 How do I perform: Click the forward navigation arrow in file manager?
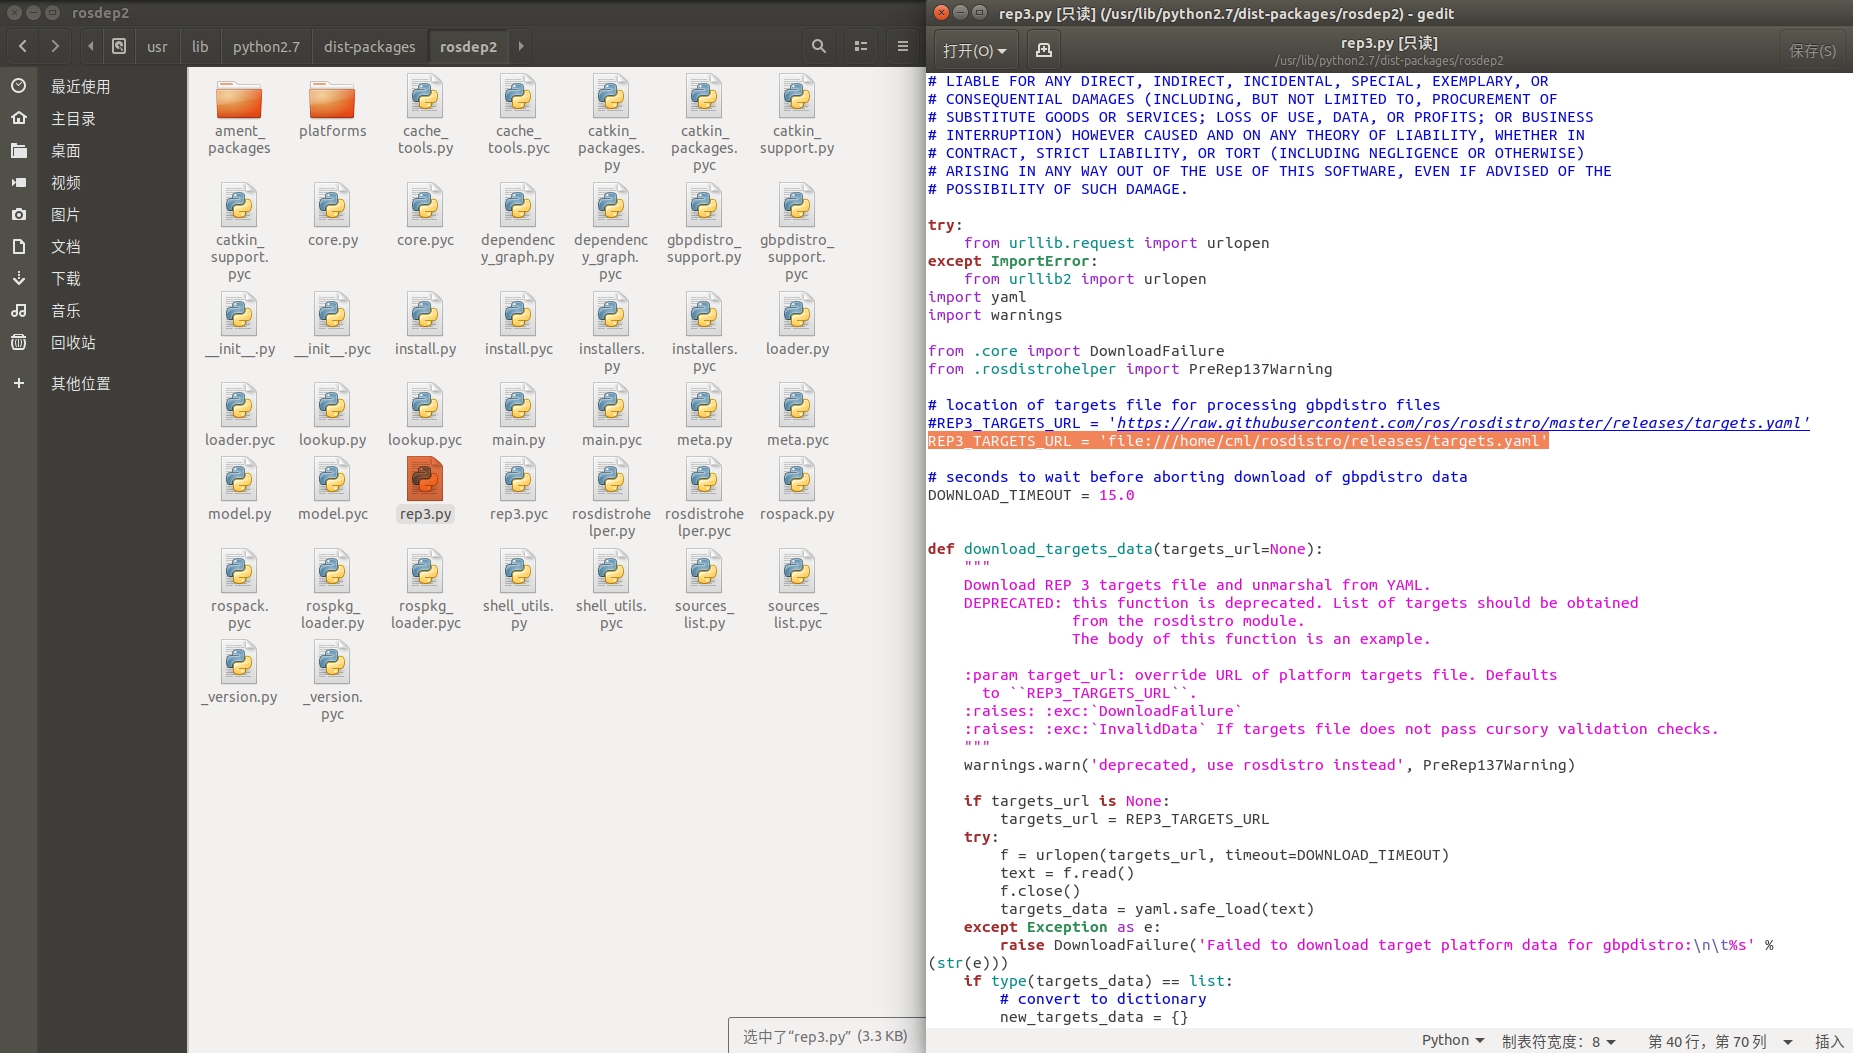(55, 46)
